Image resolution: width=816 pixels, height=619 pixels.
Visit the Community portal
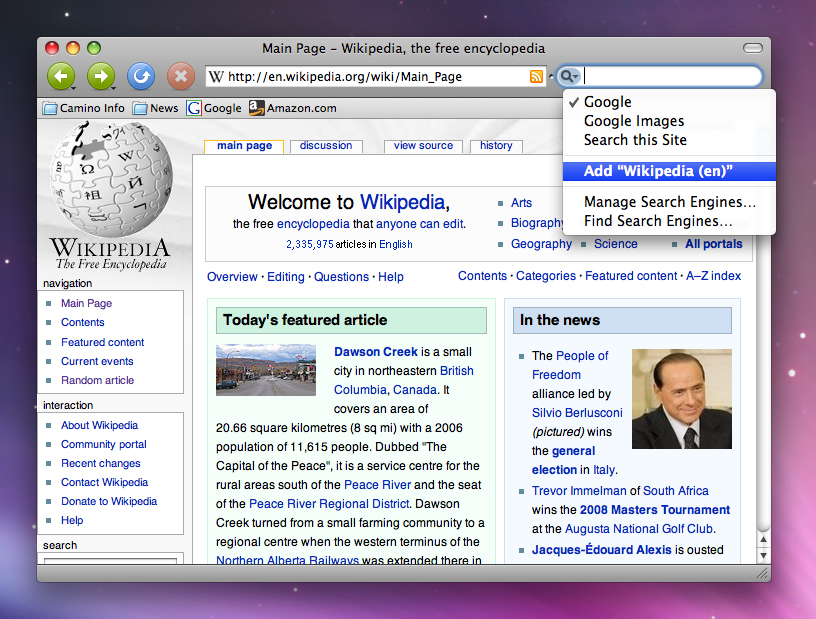(104, 445)
